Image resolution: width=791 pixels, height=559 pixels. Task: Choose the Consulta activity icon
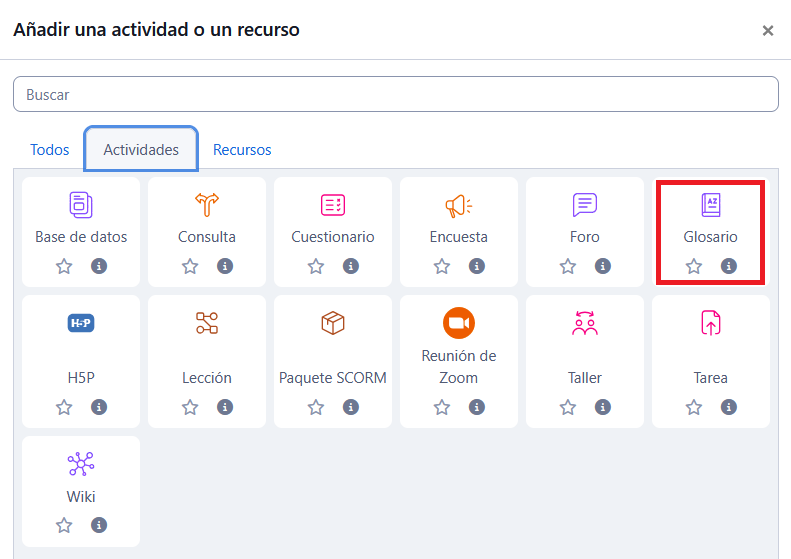207,205
